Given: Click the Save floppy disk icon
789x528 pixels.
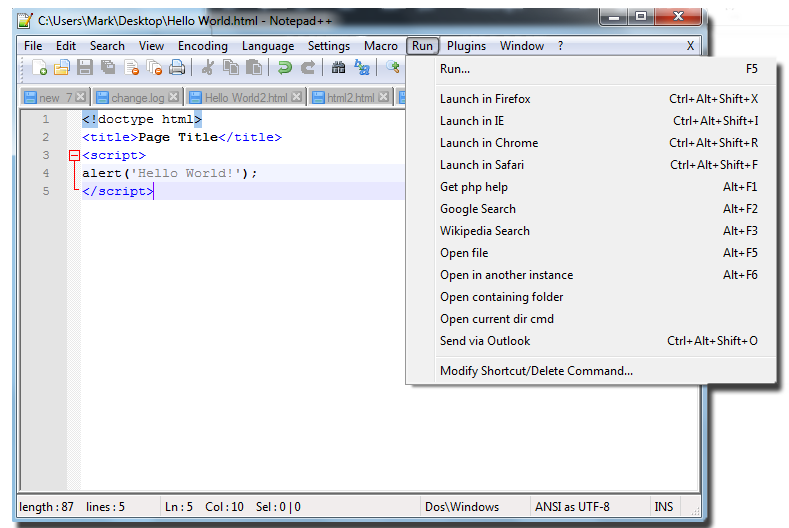Looking at the screenshot, I should (85, 67).
